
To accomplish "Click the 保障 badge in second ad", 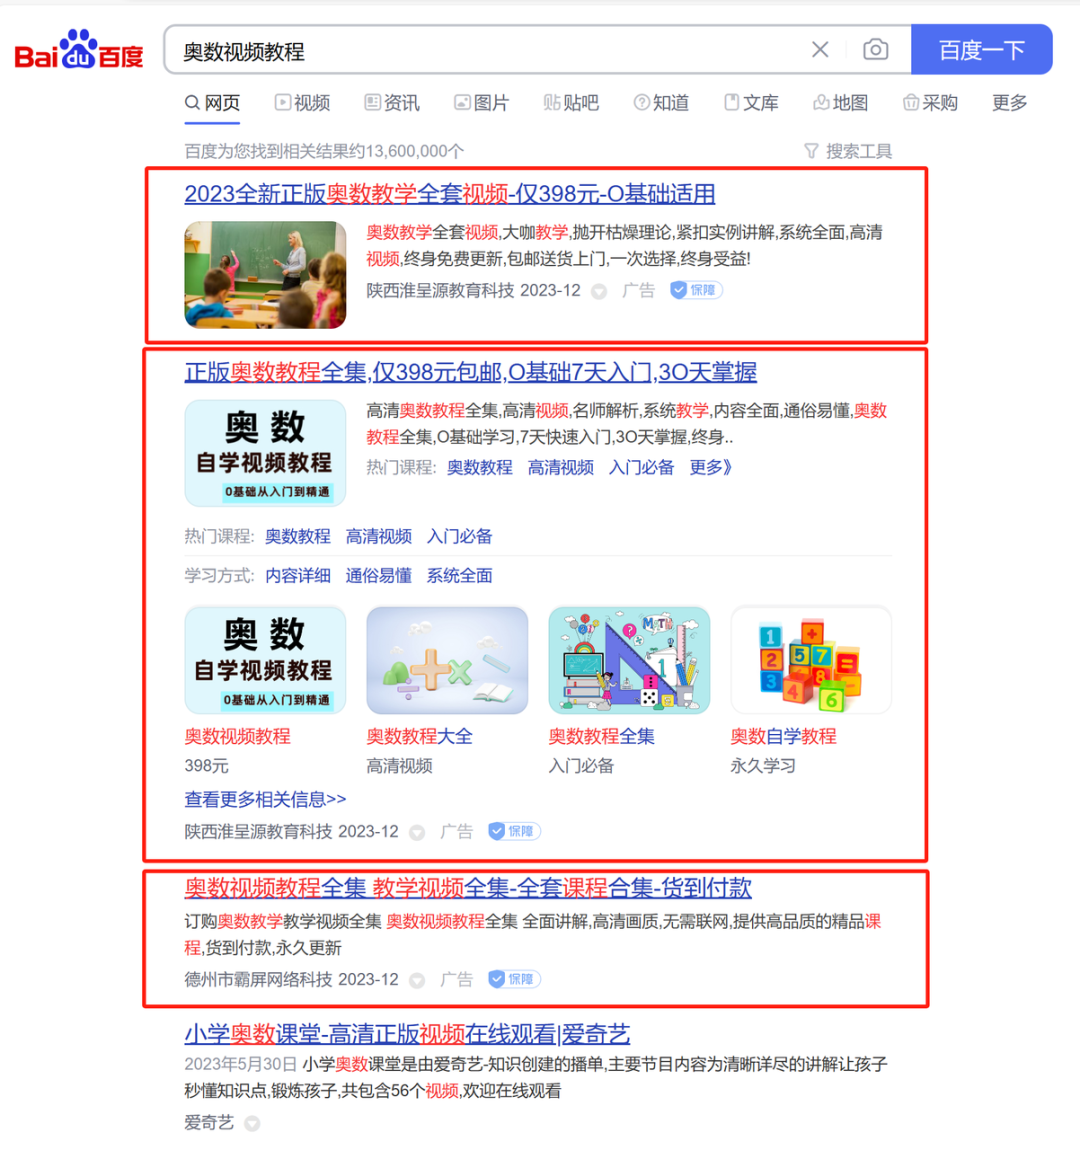I will (515, 832).
